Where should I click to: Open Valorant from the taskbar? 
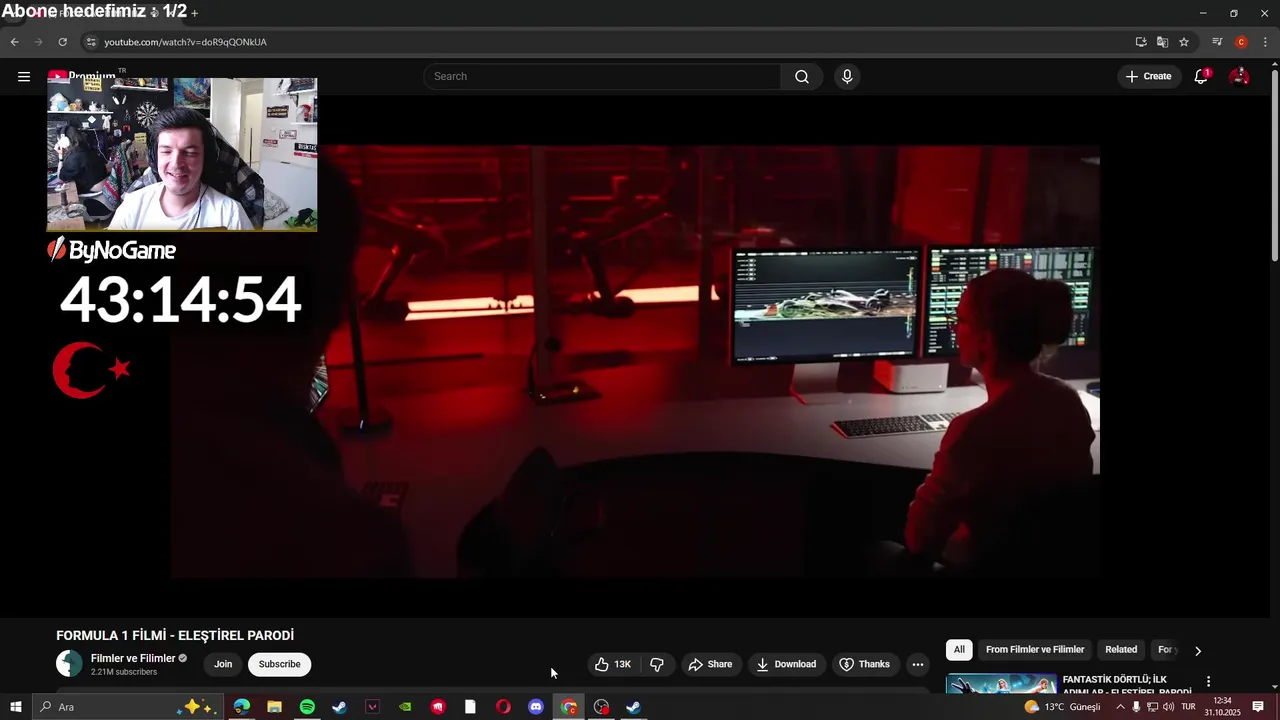click(x=372, y=707)
